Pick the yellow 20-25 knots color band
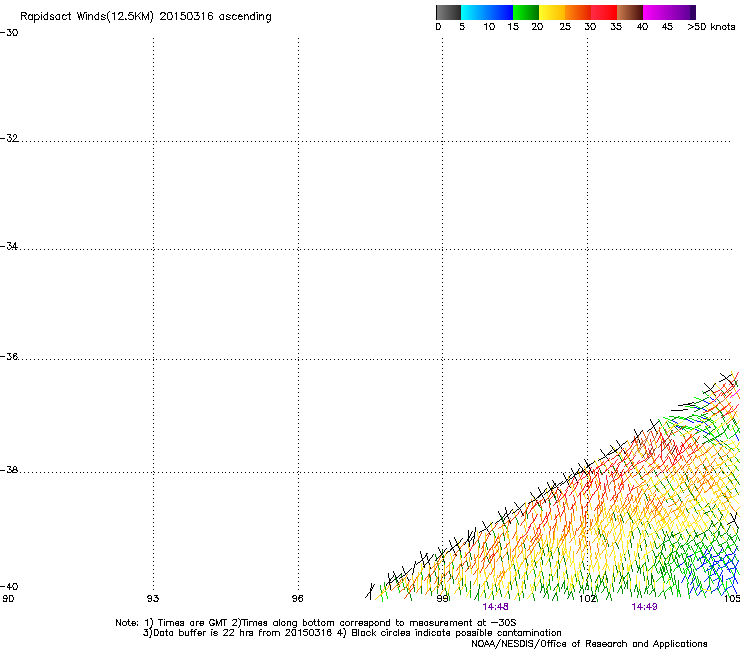The image size is (740, 650). point(552,12)
